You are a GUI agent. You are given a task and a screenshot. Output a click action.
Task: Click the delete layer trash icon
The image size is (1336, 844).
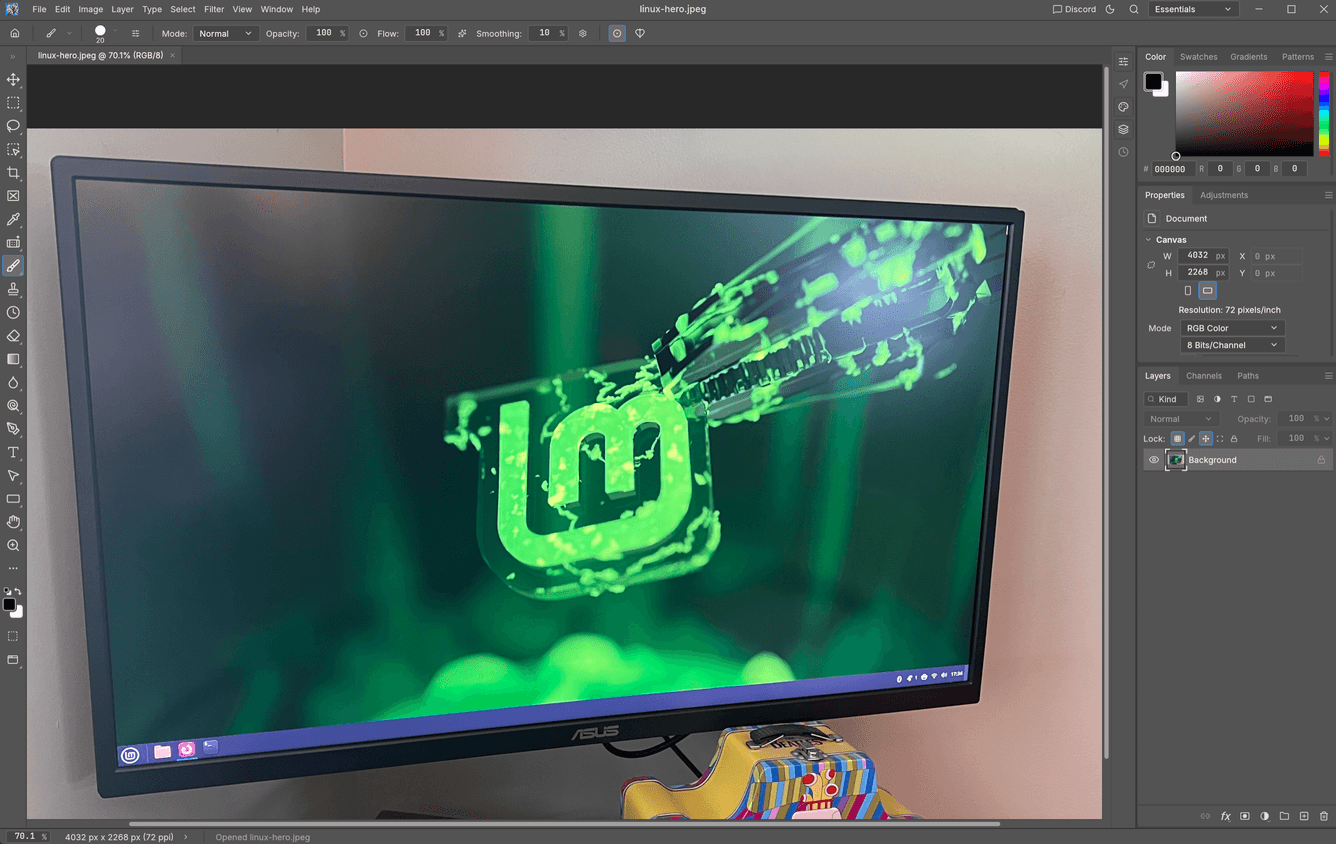[1324, 816]
